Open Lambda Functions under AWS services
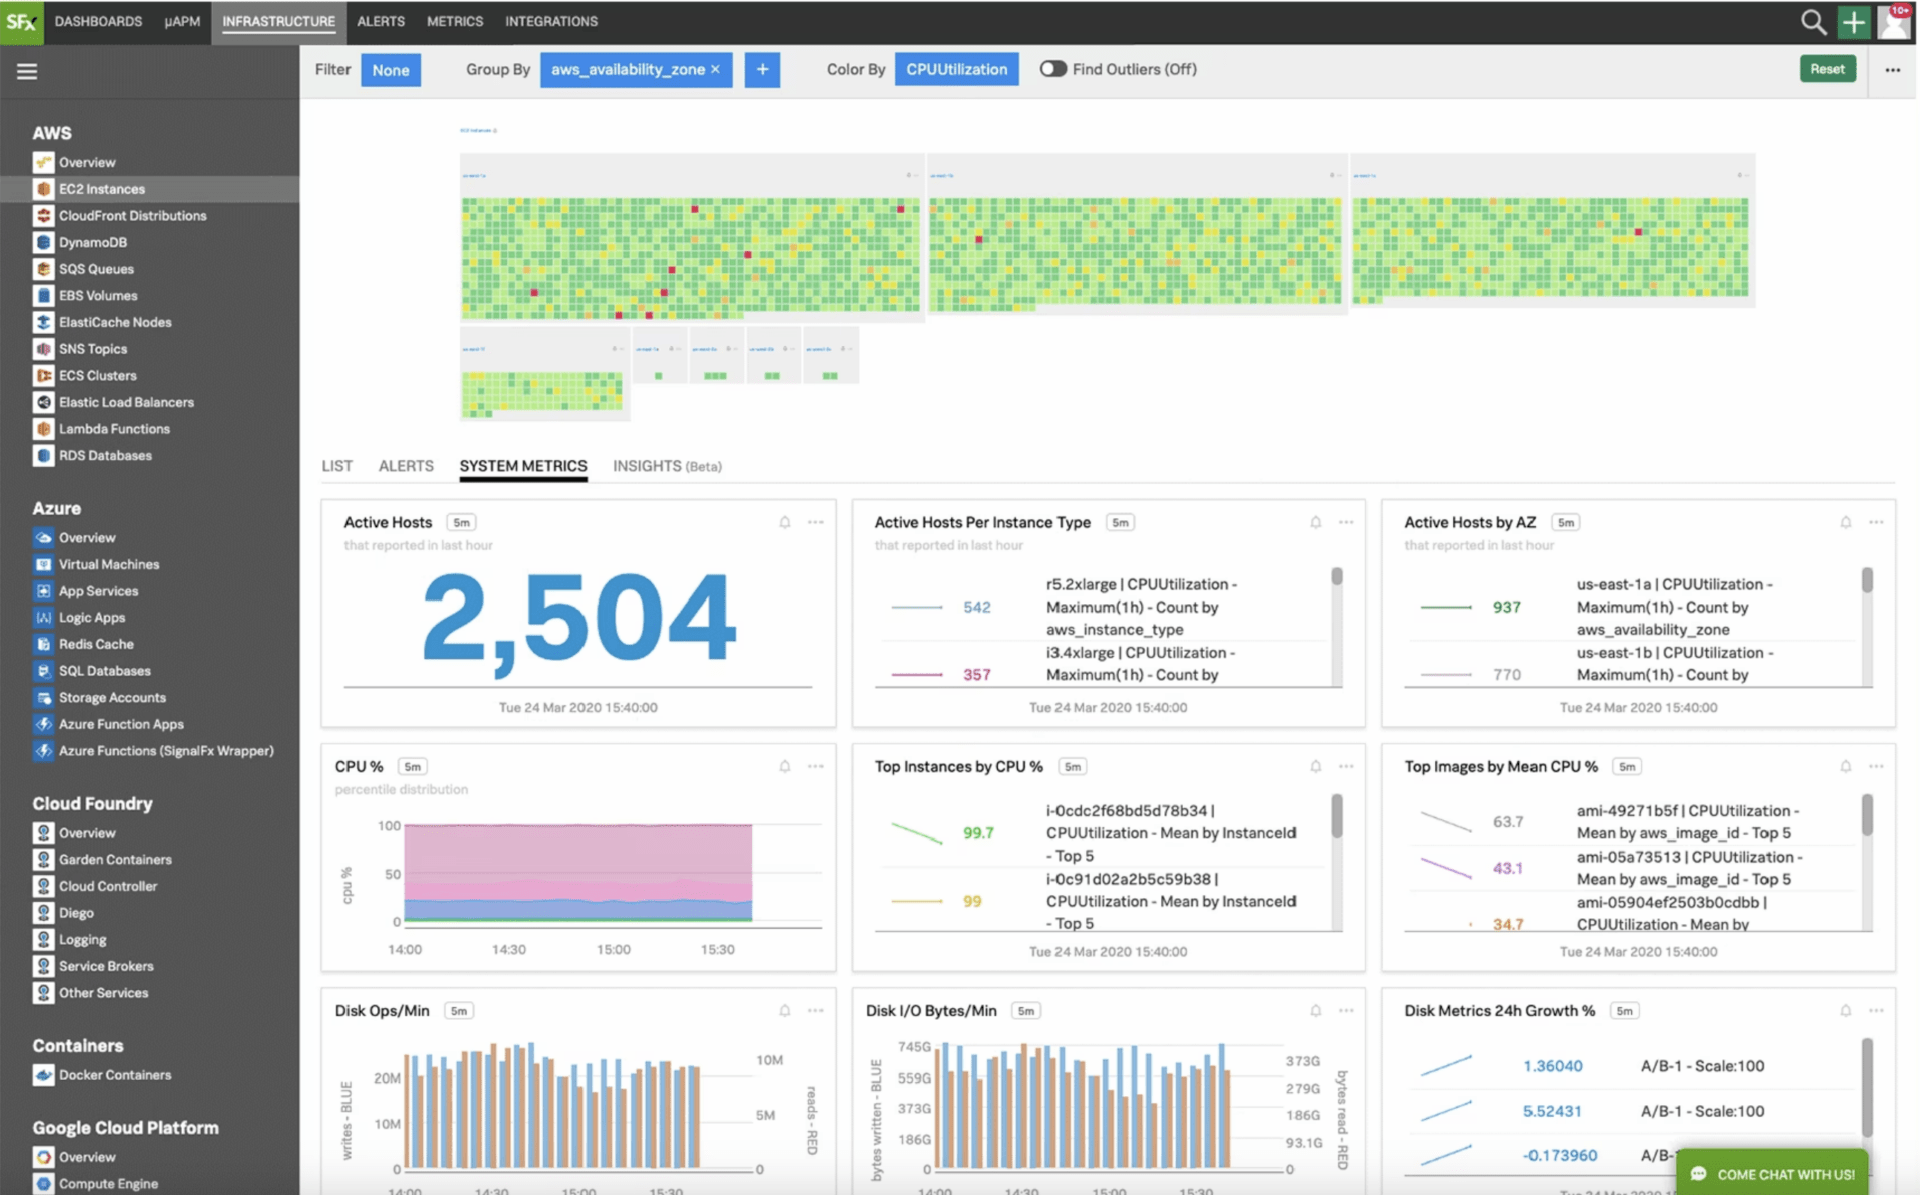Viewport: 1920px width, 1195px height. click(x=113, y=428)
